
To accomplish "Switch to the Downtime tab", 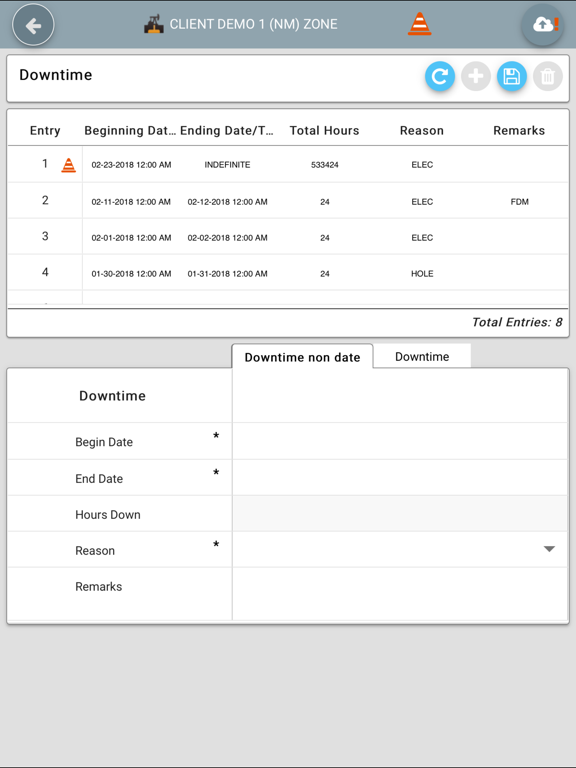I will click(422, 356).
